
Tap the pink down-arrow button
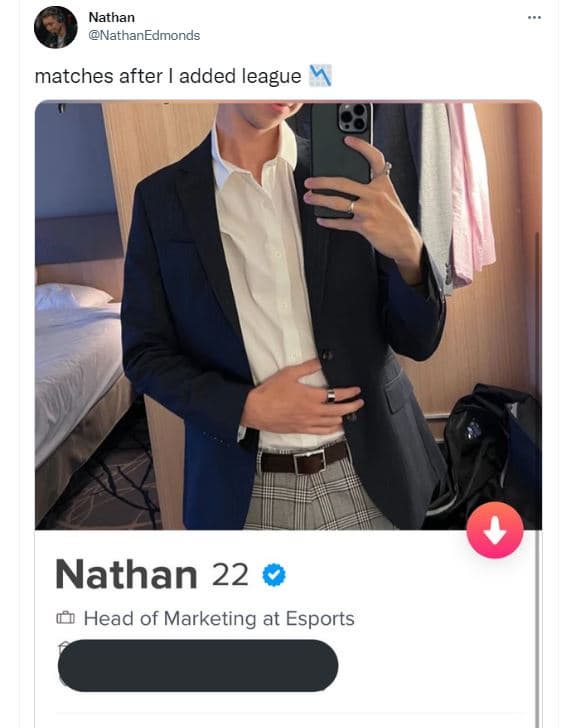(x=495, y=530)
